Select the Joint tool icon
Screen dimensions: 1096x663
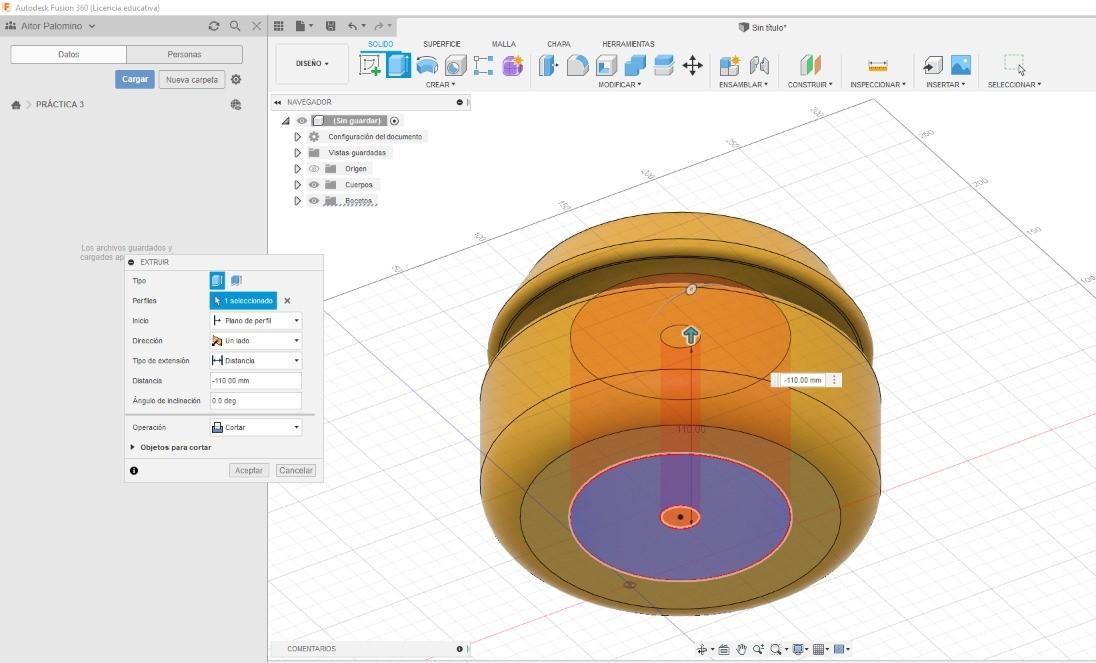click(x=759, y=66)
